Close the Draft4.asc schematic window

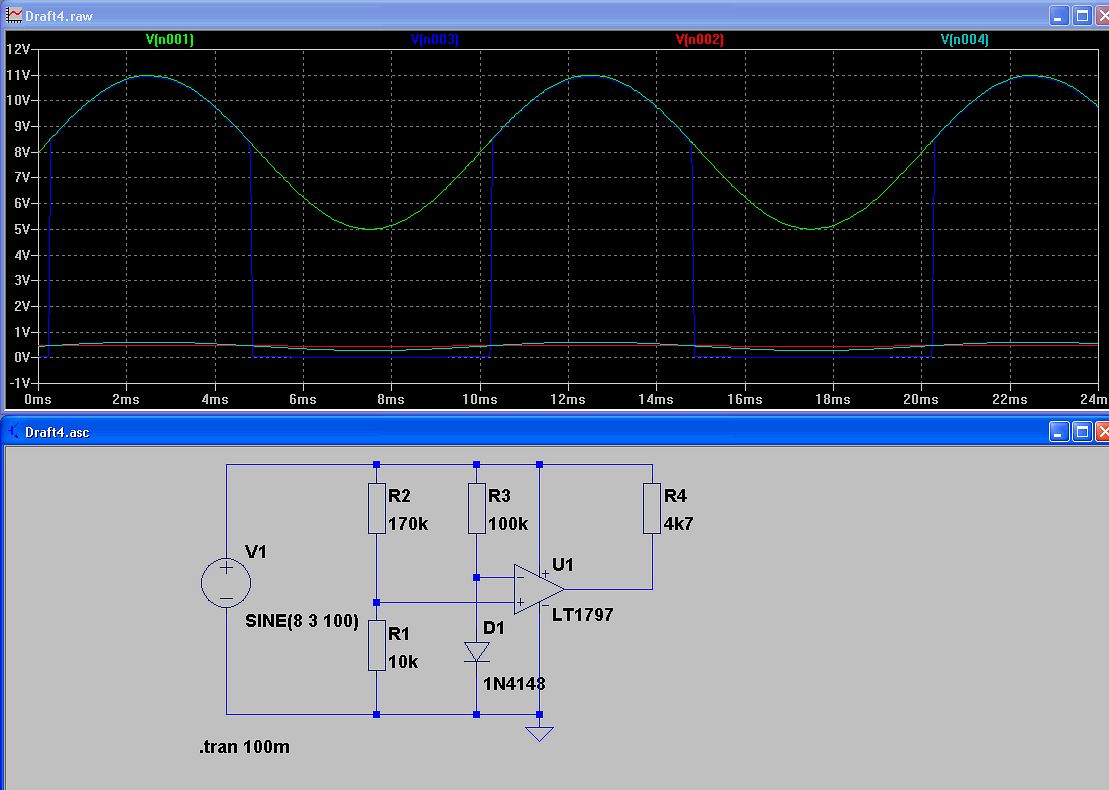pos(1103,431)
